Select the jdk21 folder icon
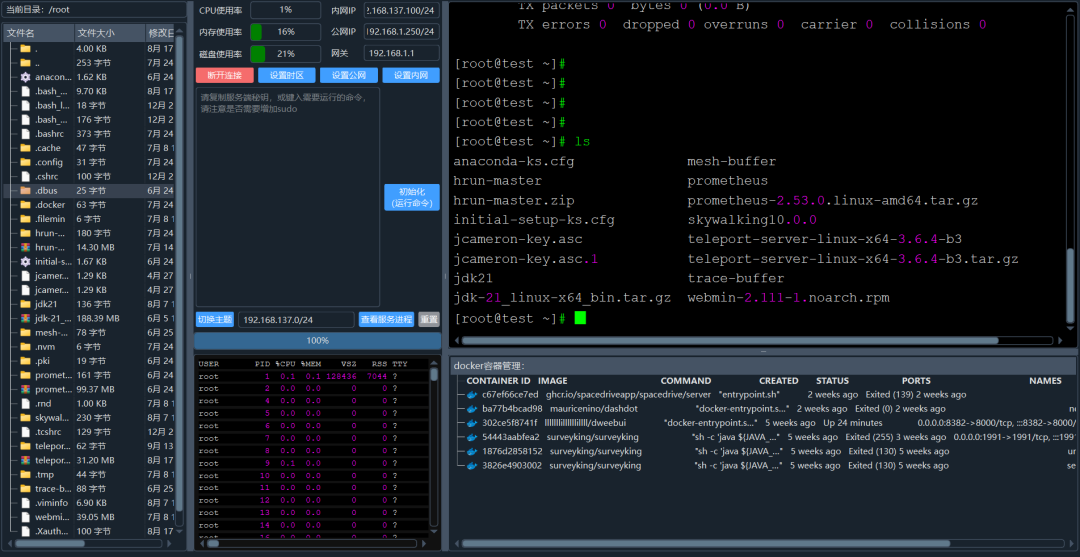The image size is (1080, 557). 25,304
